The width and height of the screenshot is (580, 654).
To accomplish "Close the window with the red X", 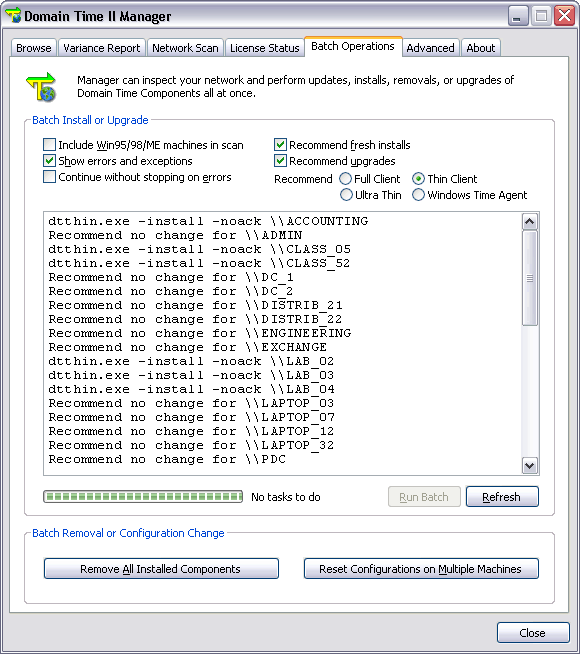I will click(565, 16).
